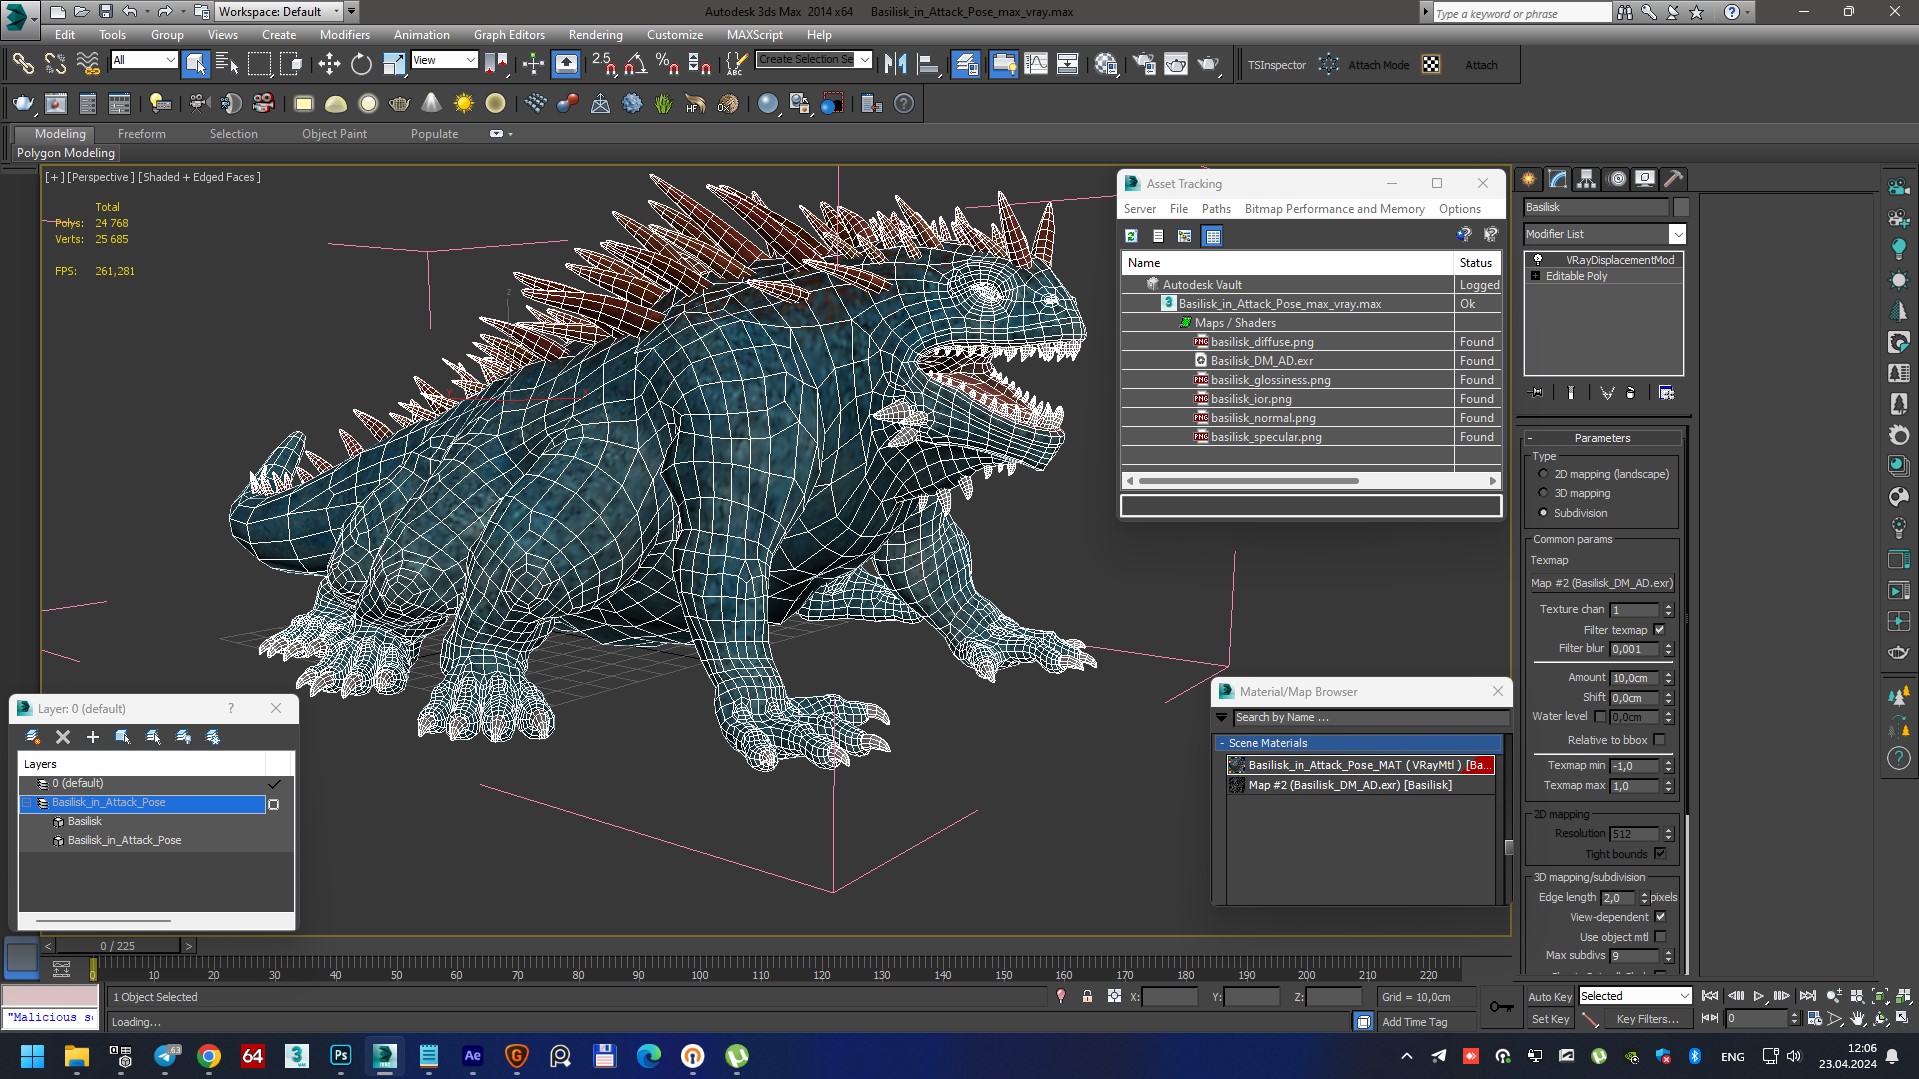Open the Align tool icon

coord(928,65)
